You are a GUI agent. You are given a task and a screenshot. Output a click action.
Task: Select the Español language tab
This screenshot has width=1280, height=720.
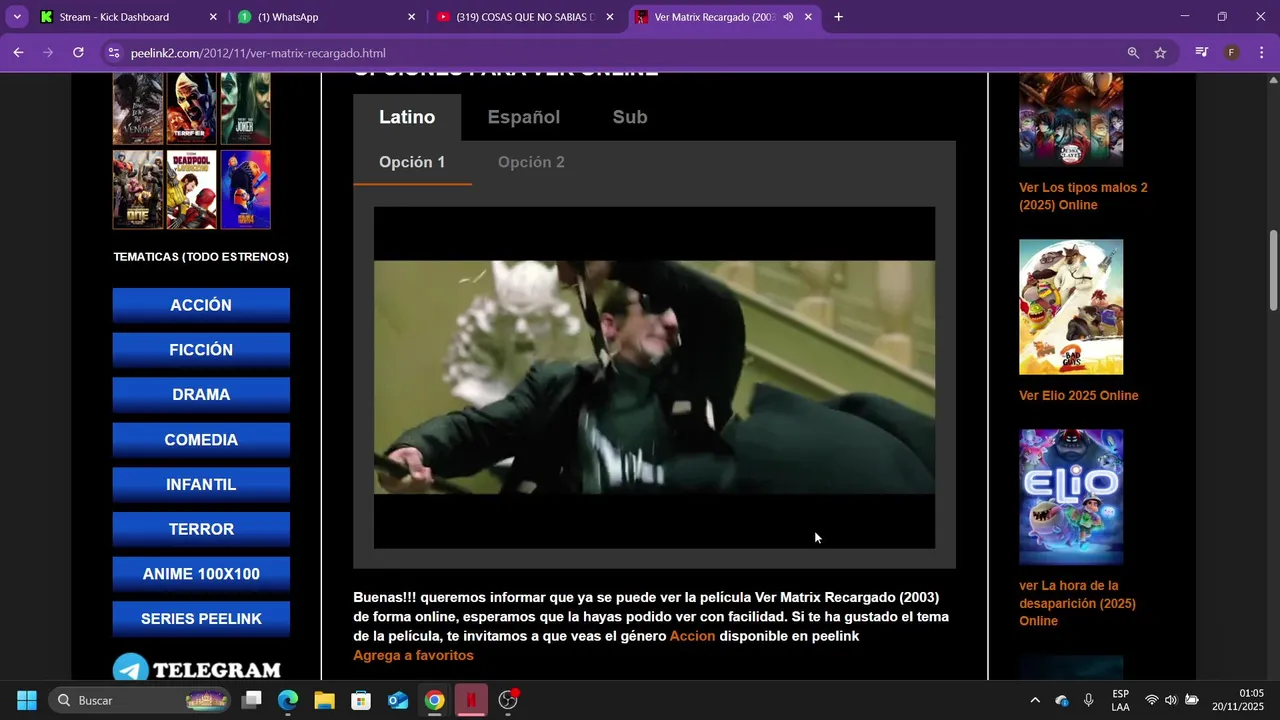tap(524, 117)
